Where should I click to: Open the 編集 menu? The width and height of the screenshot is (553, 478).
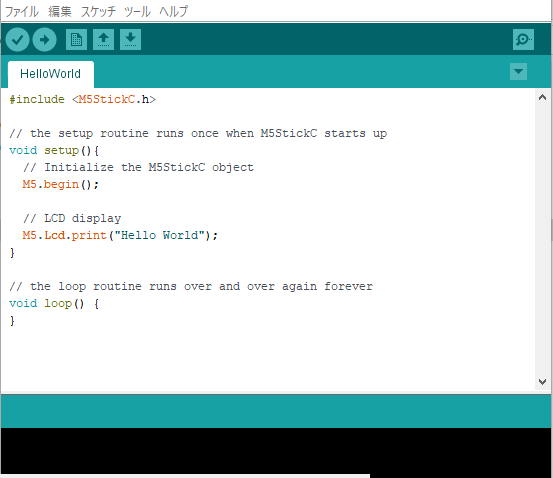pyautogui.click(x=60, y=12)
